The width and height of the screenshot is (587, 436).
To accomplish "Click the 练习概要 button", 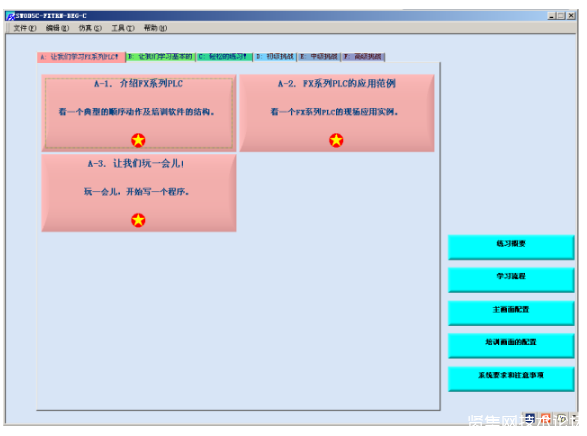I will pos(511,247).
